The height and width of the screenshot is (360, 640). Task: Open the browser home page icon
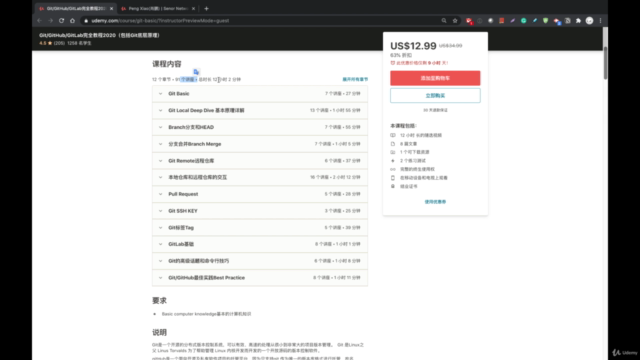[x=72, y=20]
